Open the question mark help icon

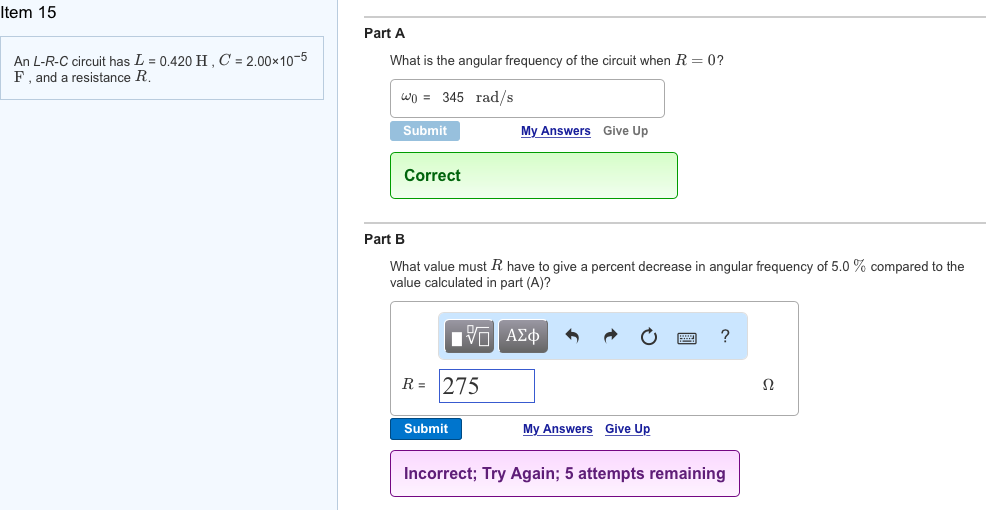(x=724, y=337)
